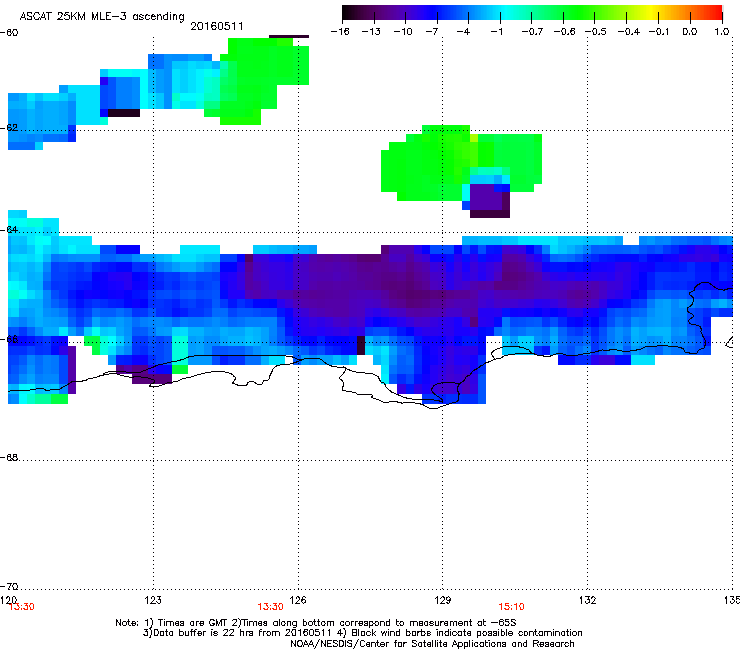Image resolution: width=740 pixels, height=650 pixels.
Task: Click the '129' longitude axis label
Action: [443, 600]
